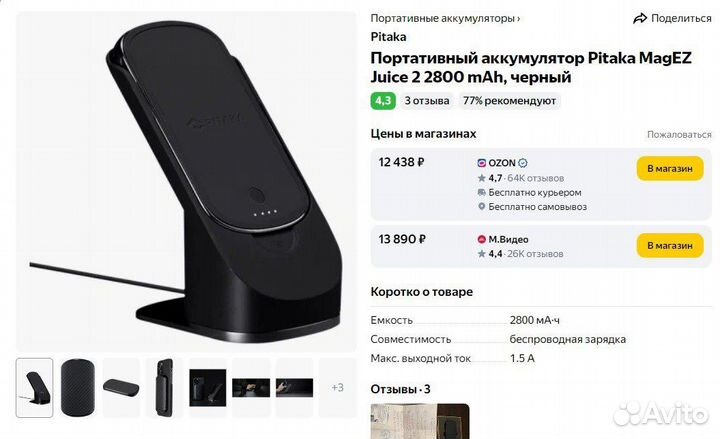Screen dimensions: 720x439
Task: Open the Pitaka brand link
Action: 388,37
